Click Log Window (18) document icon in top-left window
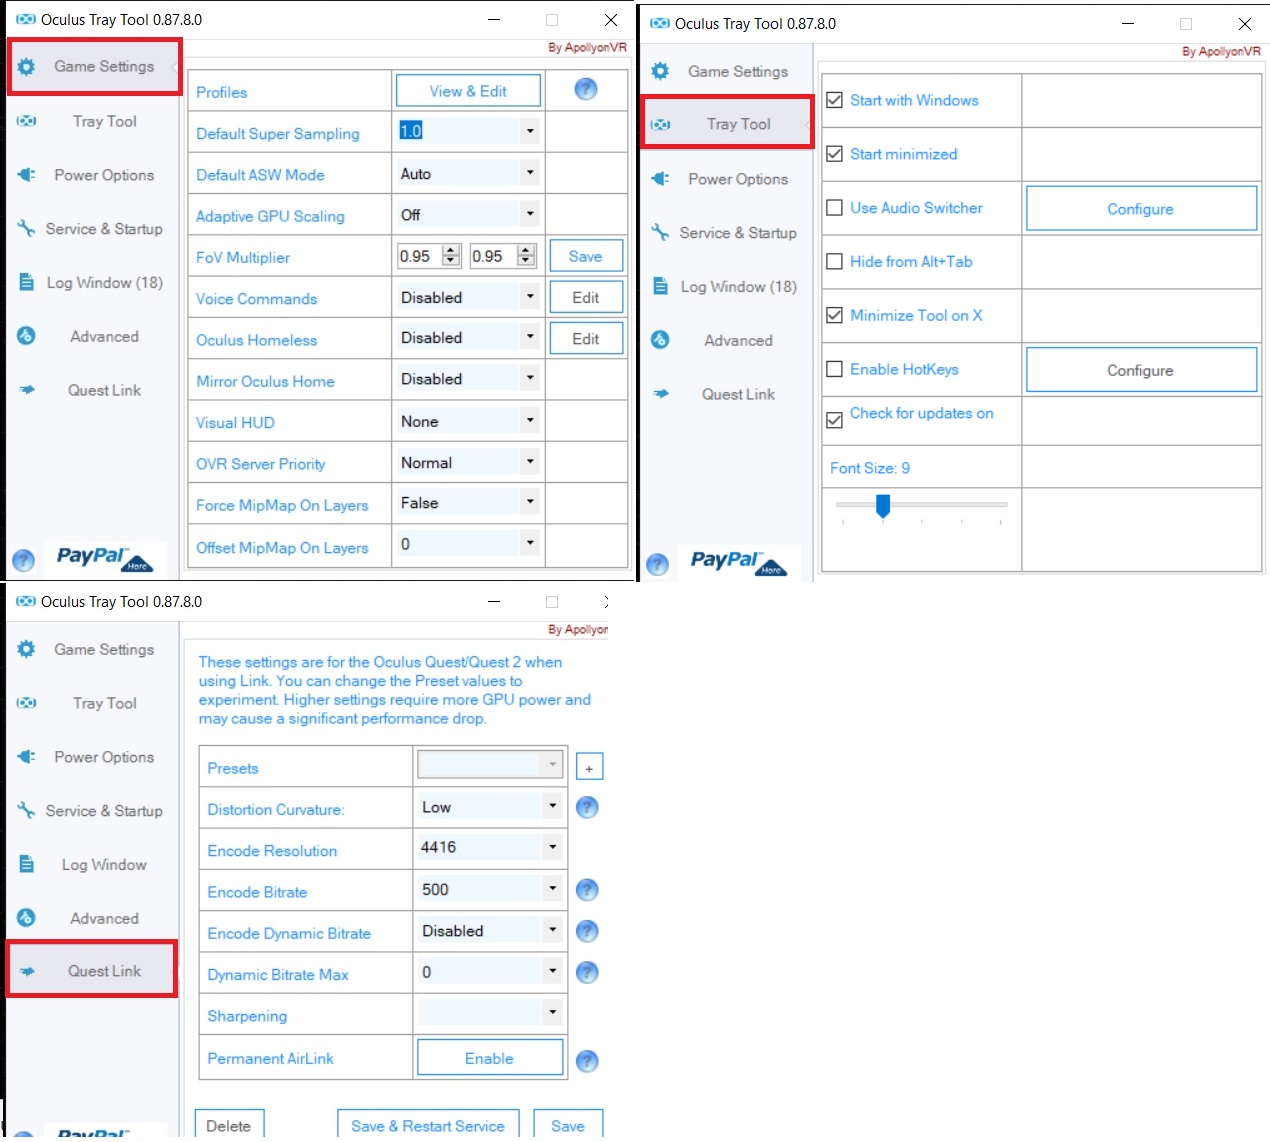The height and width of the screenshot is (1142, 1270). (26, 282)
